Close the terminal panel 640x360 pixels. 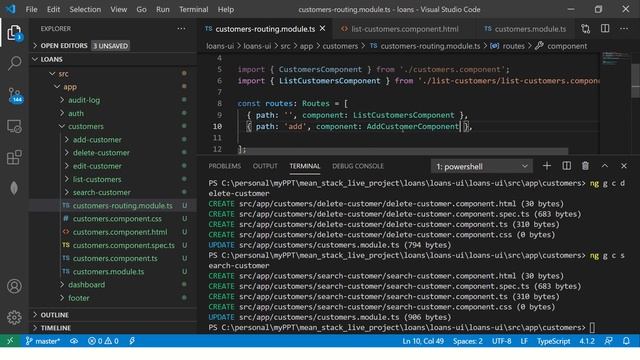(624, 166)
